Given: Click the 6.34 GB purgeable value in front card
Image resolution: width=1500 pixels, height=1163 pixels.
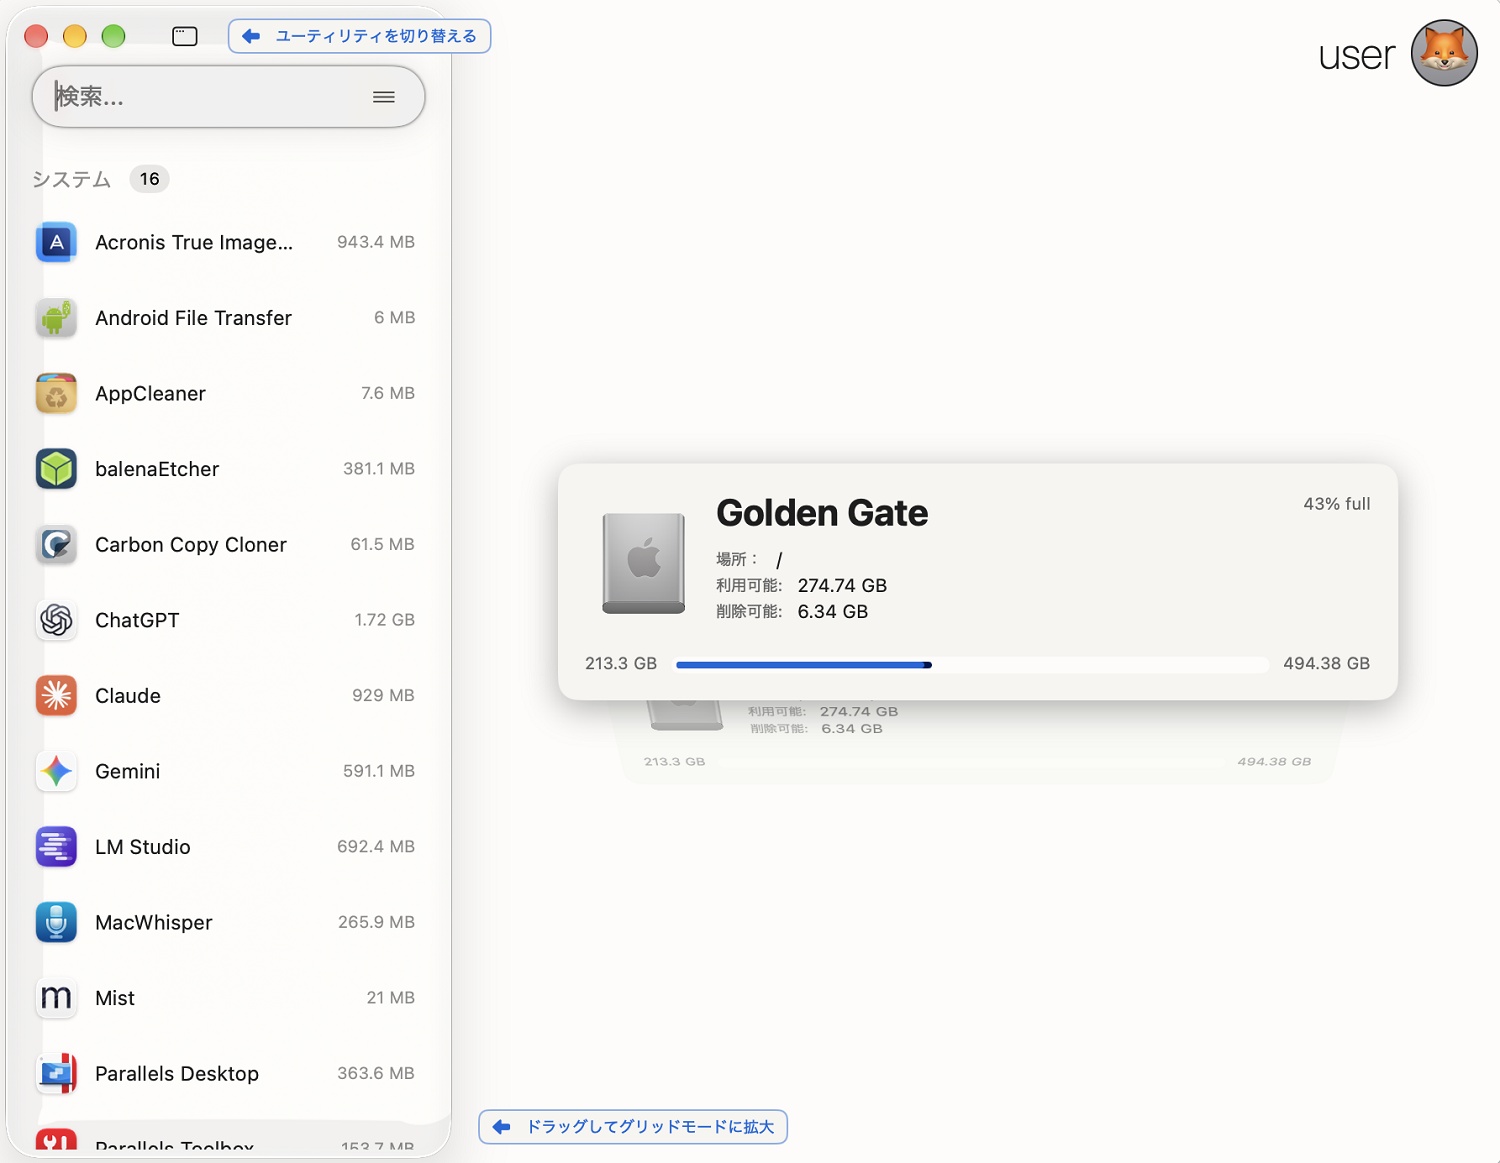Looking at the screenshot, I should 833,612.
